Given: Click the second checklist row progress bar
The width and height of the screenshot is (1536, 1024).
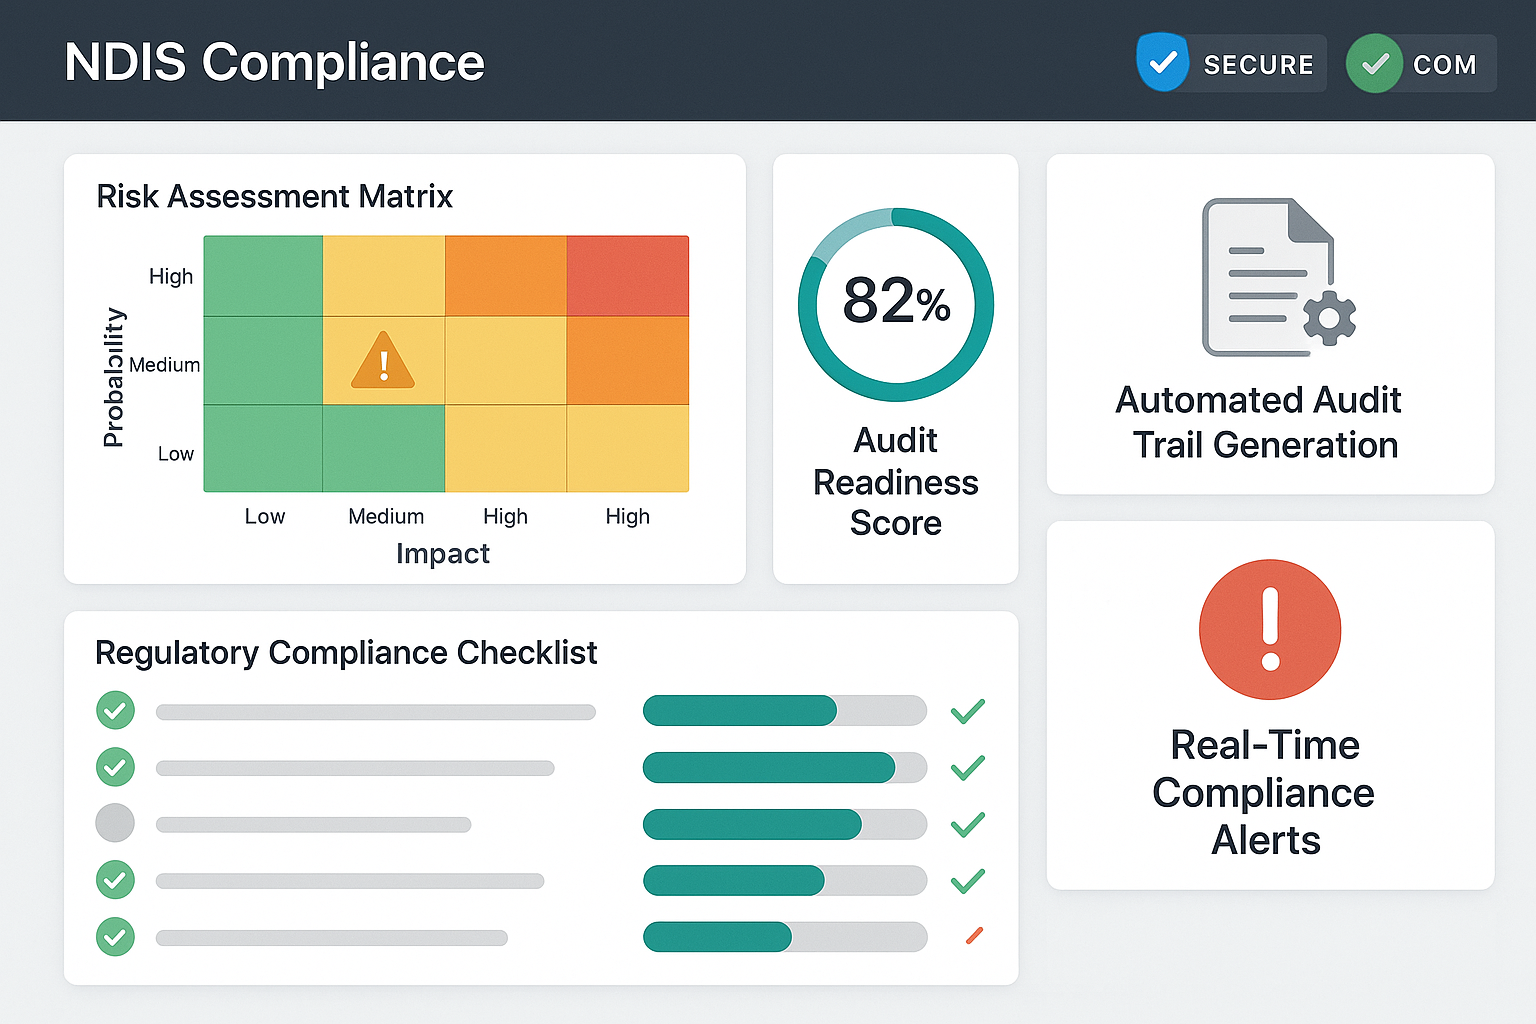Looking at the screenshot, I should tap(785, 767).
